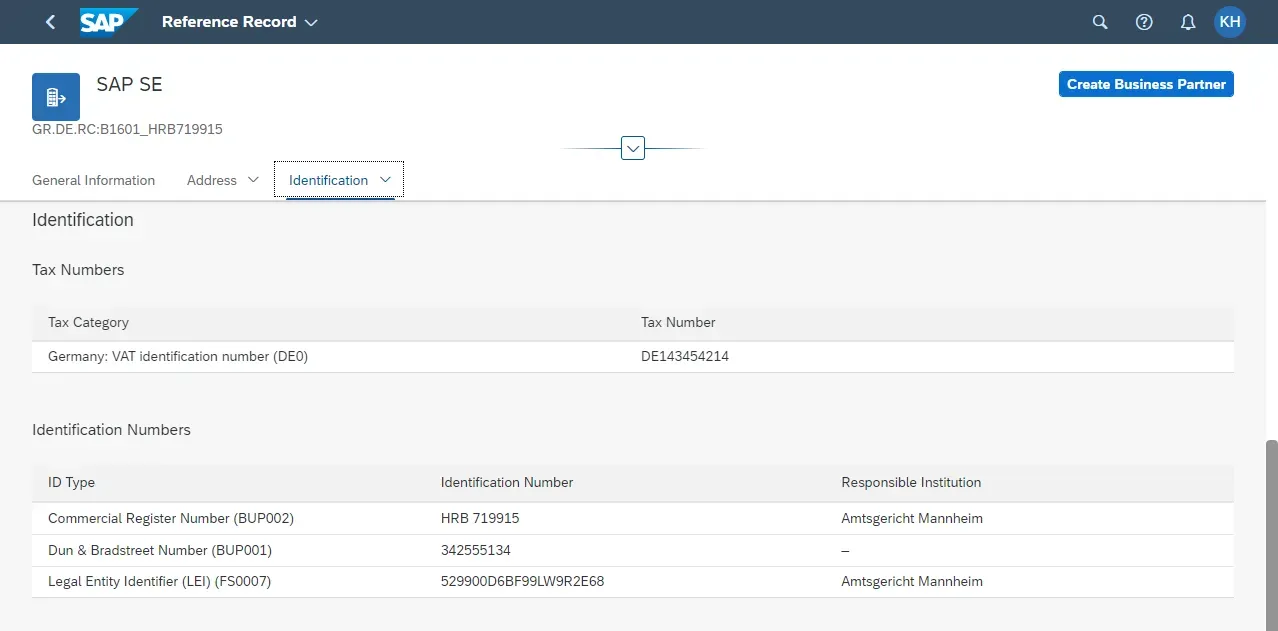This screenshot has width=1278, height=631.
Task: Click Amtsgericht Mannheim in LEI row
Action: pyautogui.click(x=912, y=581)
